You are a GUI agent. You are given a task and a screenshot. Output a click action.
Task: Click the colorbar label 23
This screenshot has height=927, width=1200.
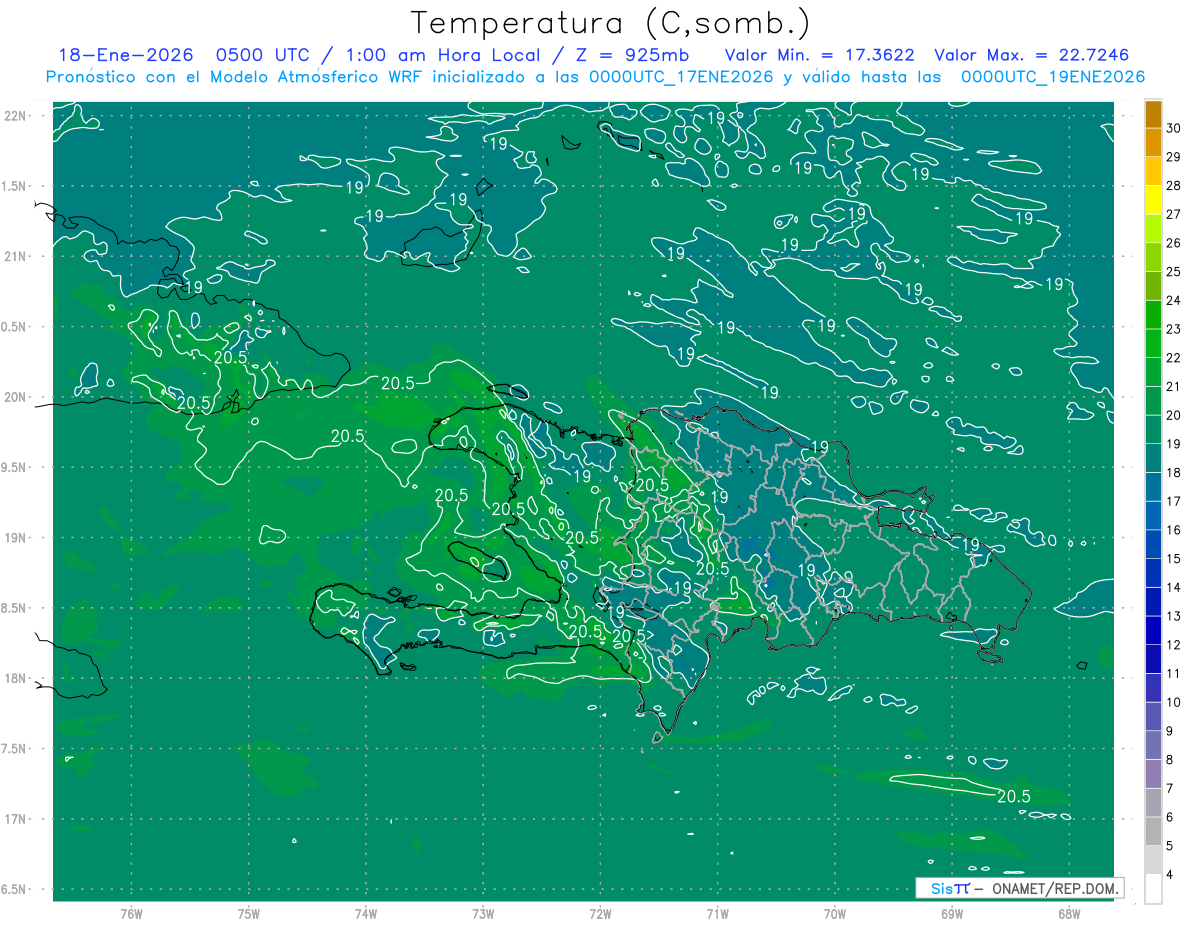pos(1173,329)
